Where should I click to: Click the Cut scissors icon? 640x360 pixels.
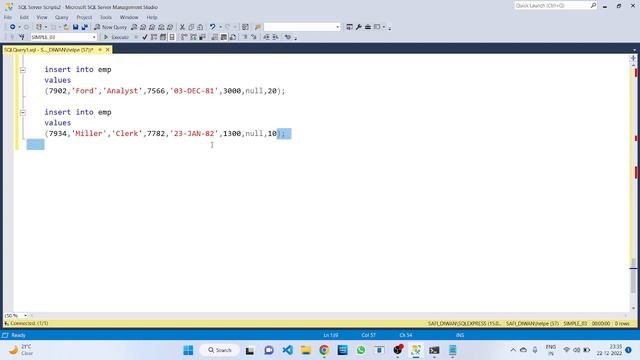click(182, 27)
